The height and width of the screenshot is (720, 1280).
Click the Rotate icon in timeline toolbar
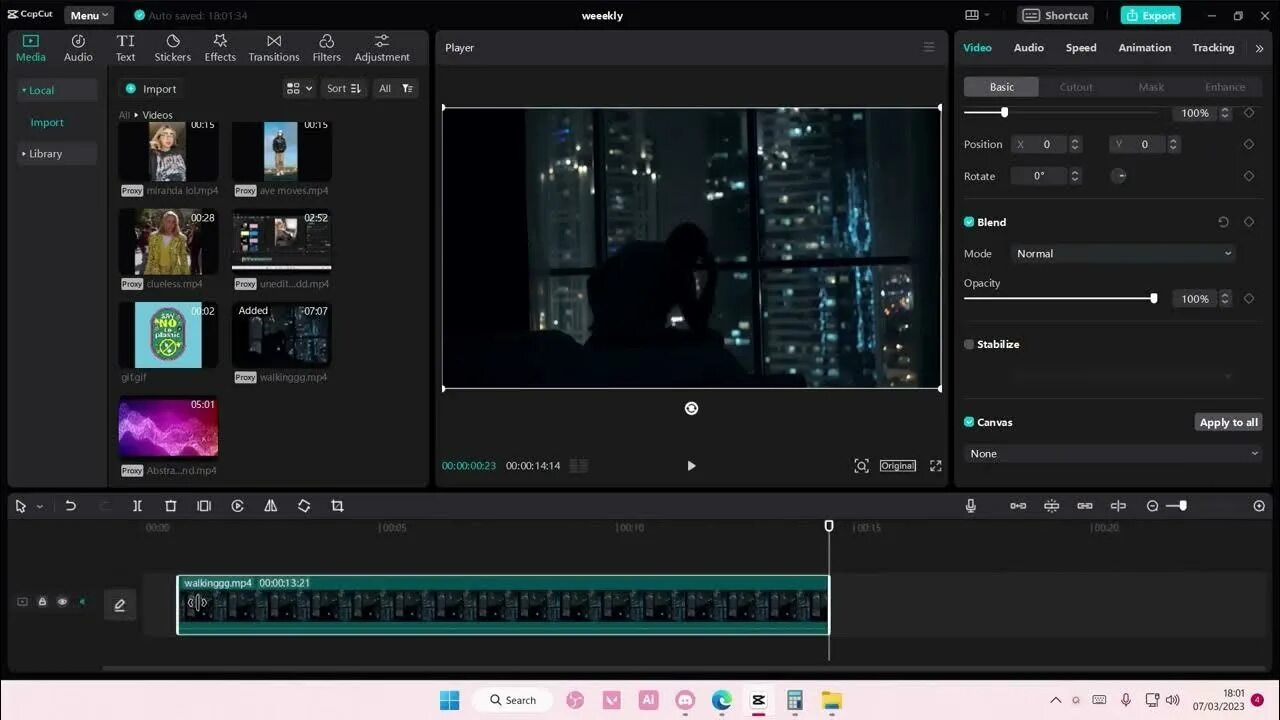304,506
